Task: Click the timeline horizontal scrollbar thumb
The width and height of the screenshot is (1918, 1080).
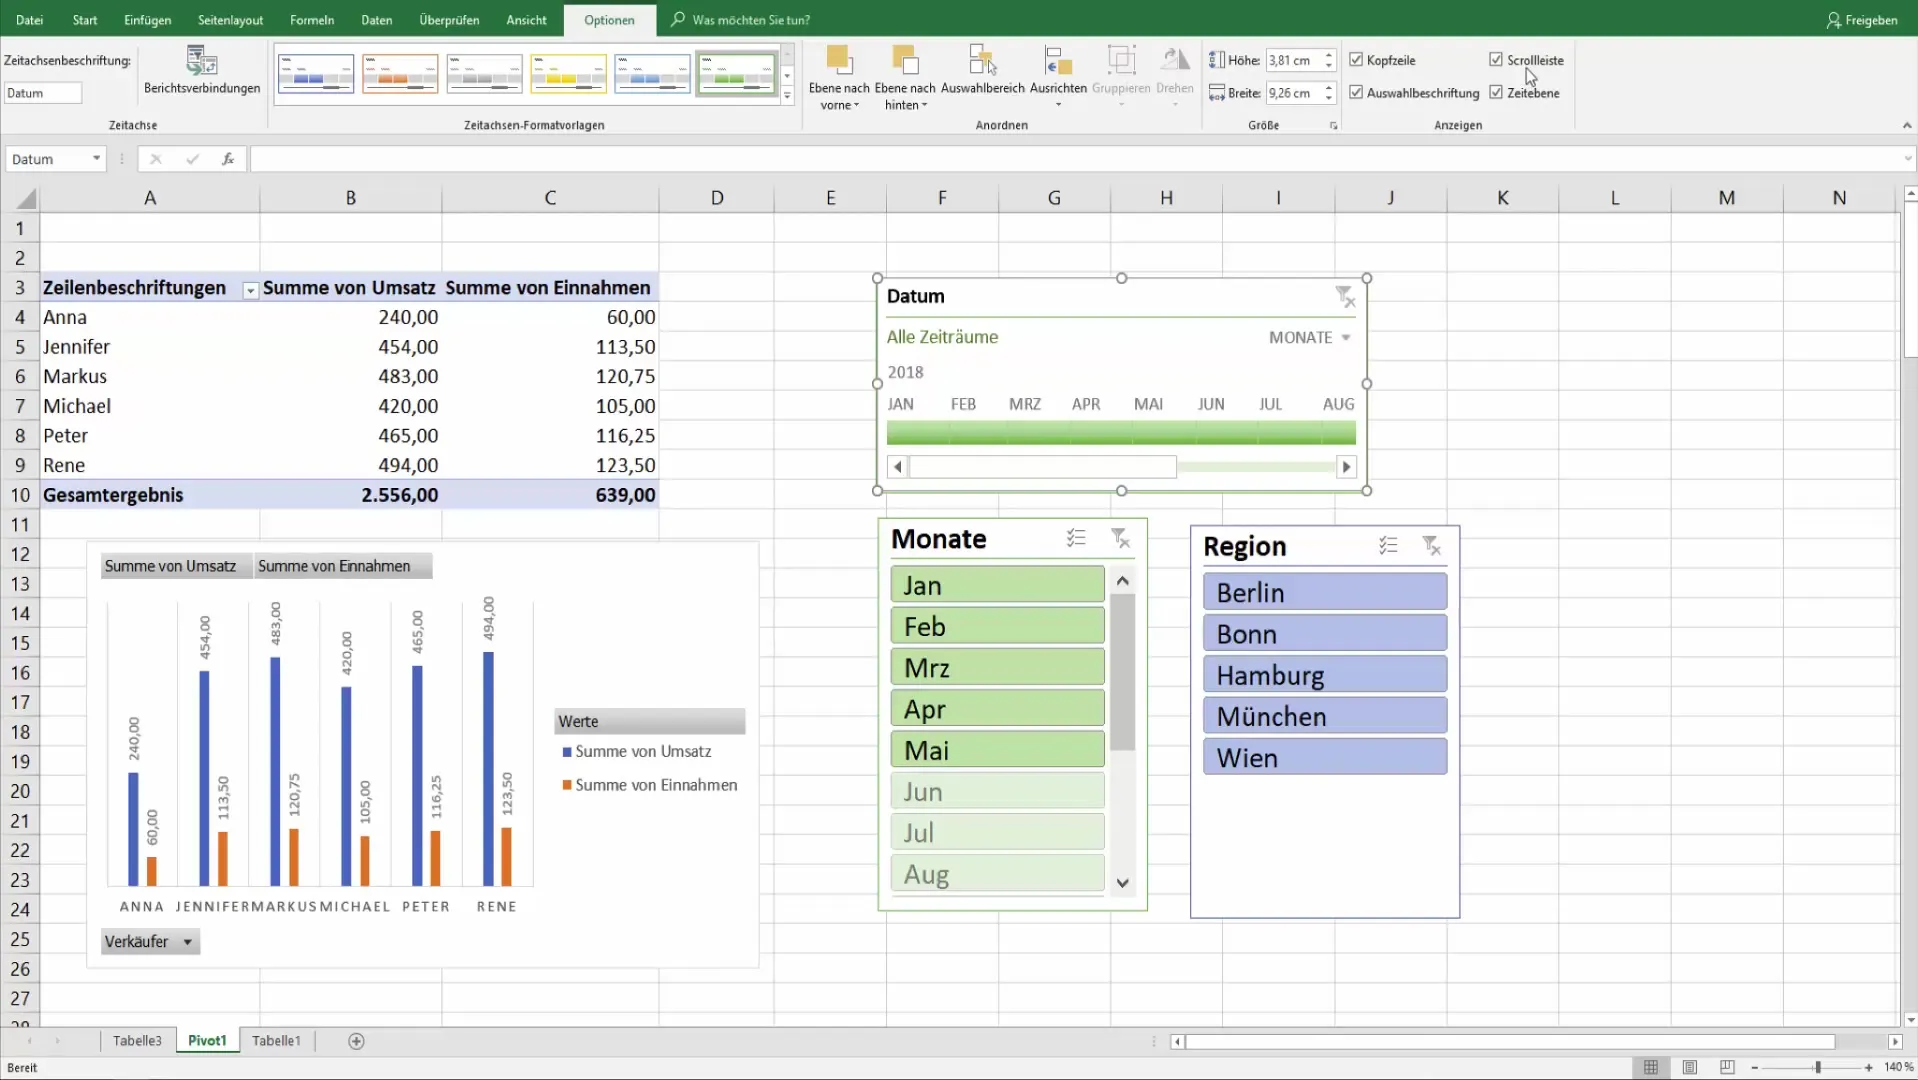Action: point(1042,467)
